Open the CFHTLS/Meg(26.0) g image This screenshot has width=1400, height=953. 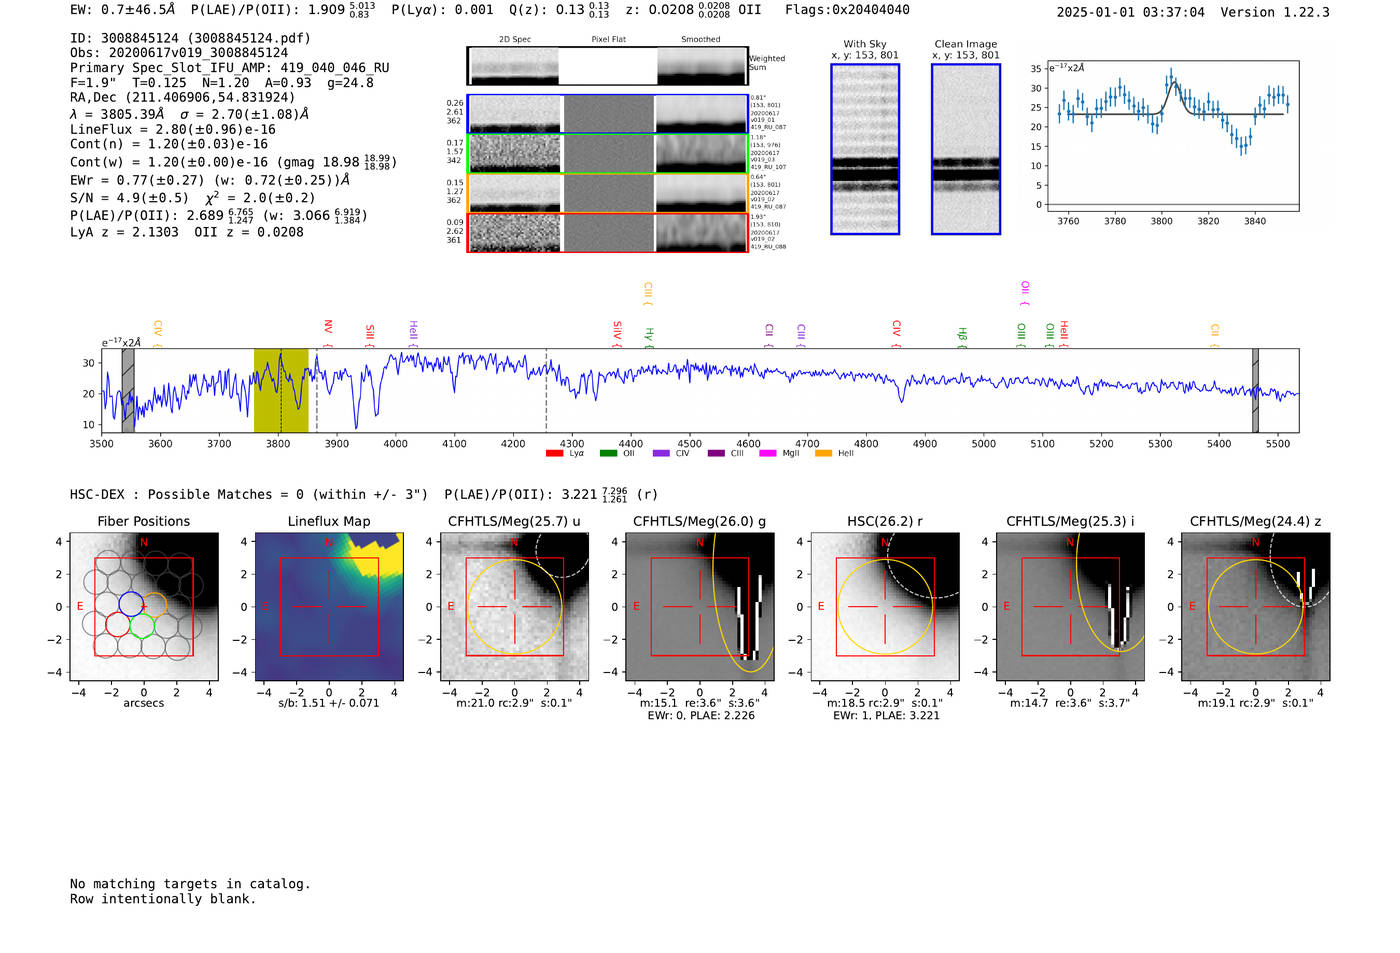click(700, 607)
